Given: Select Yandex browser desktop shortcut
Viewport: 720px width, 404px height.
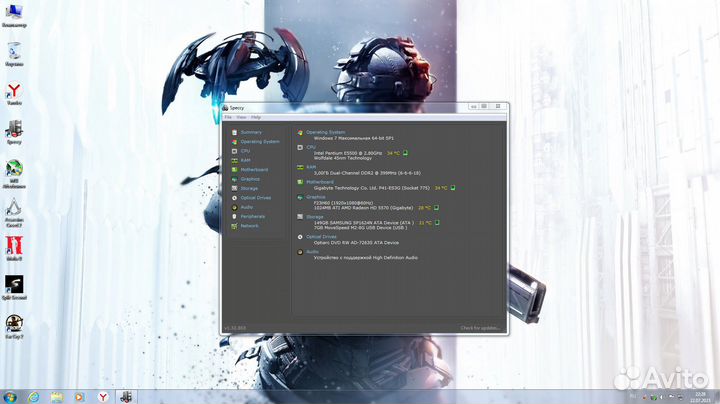Looking at the screenshot, I should (14, 94).
